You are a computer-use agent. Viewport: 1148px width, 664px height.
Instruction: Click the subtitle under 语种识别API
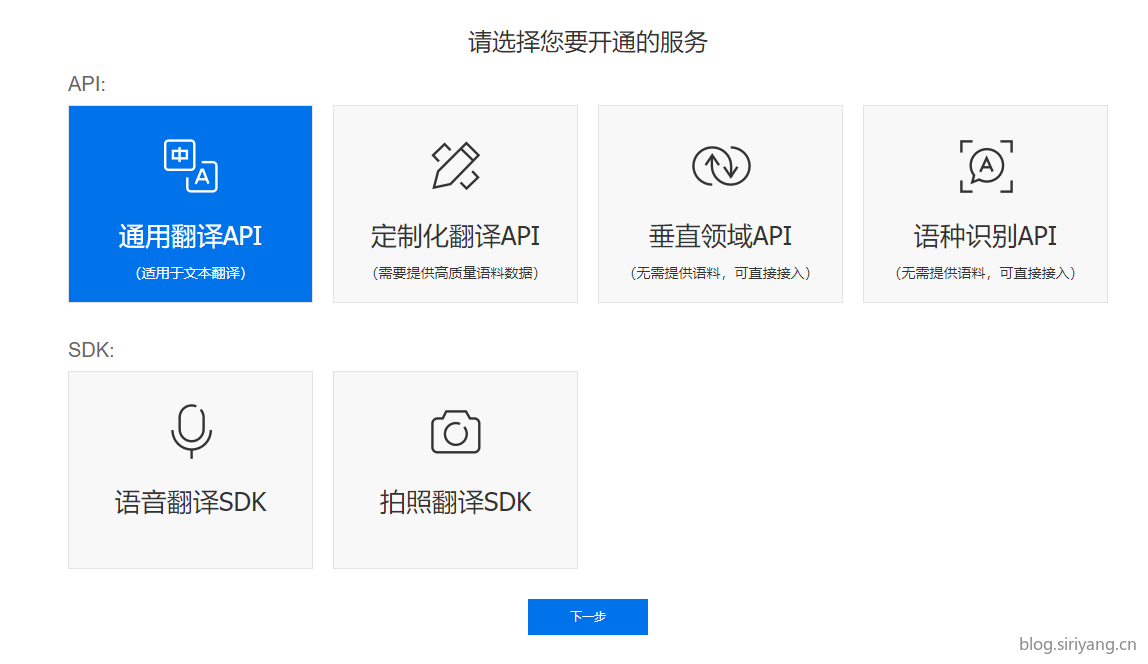click(985, 273)
